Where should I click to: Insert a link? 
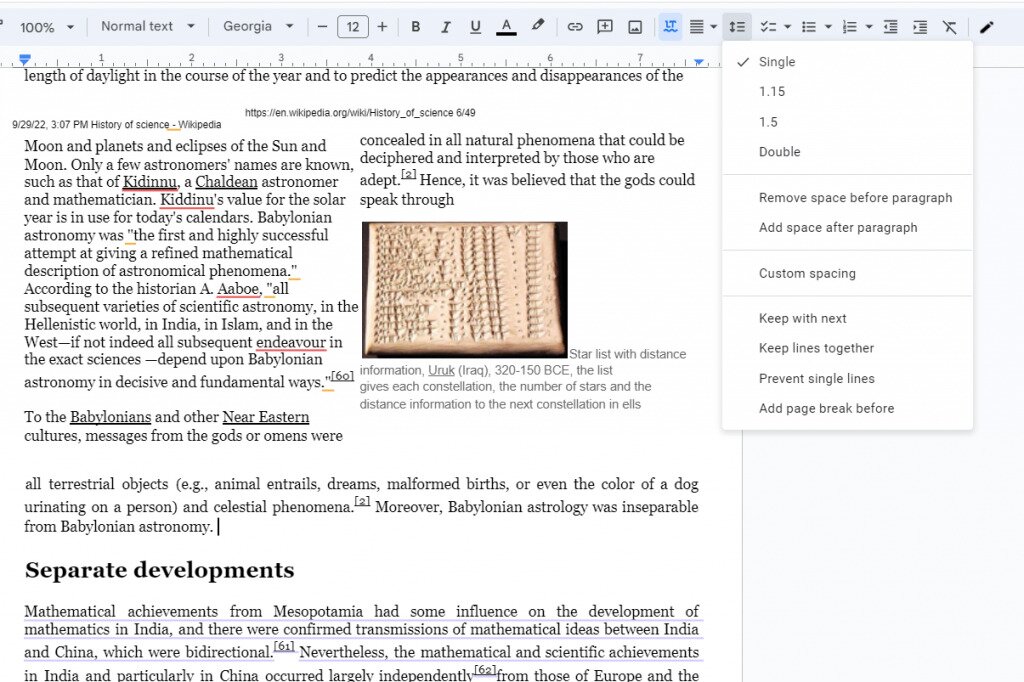(575, 27)
